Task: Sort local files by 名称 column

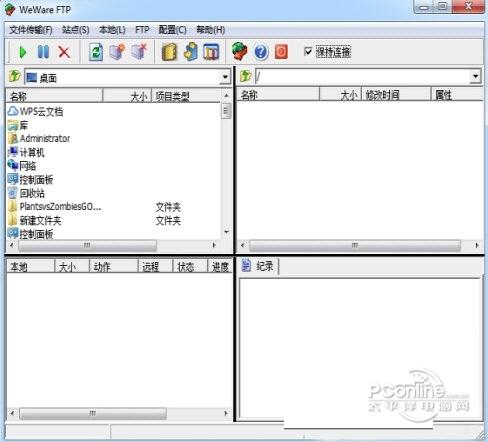Action: tap(54, 96)
